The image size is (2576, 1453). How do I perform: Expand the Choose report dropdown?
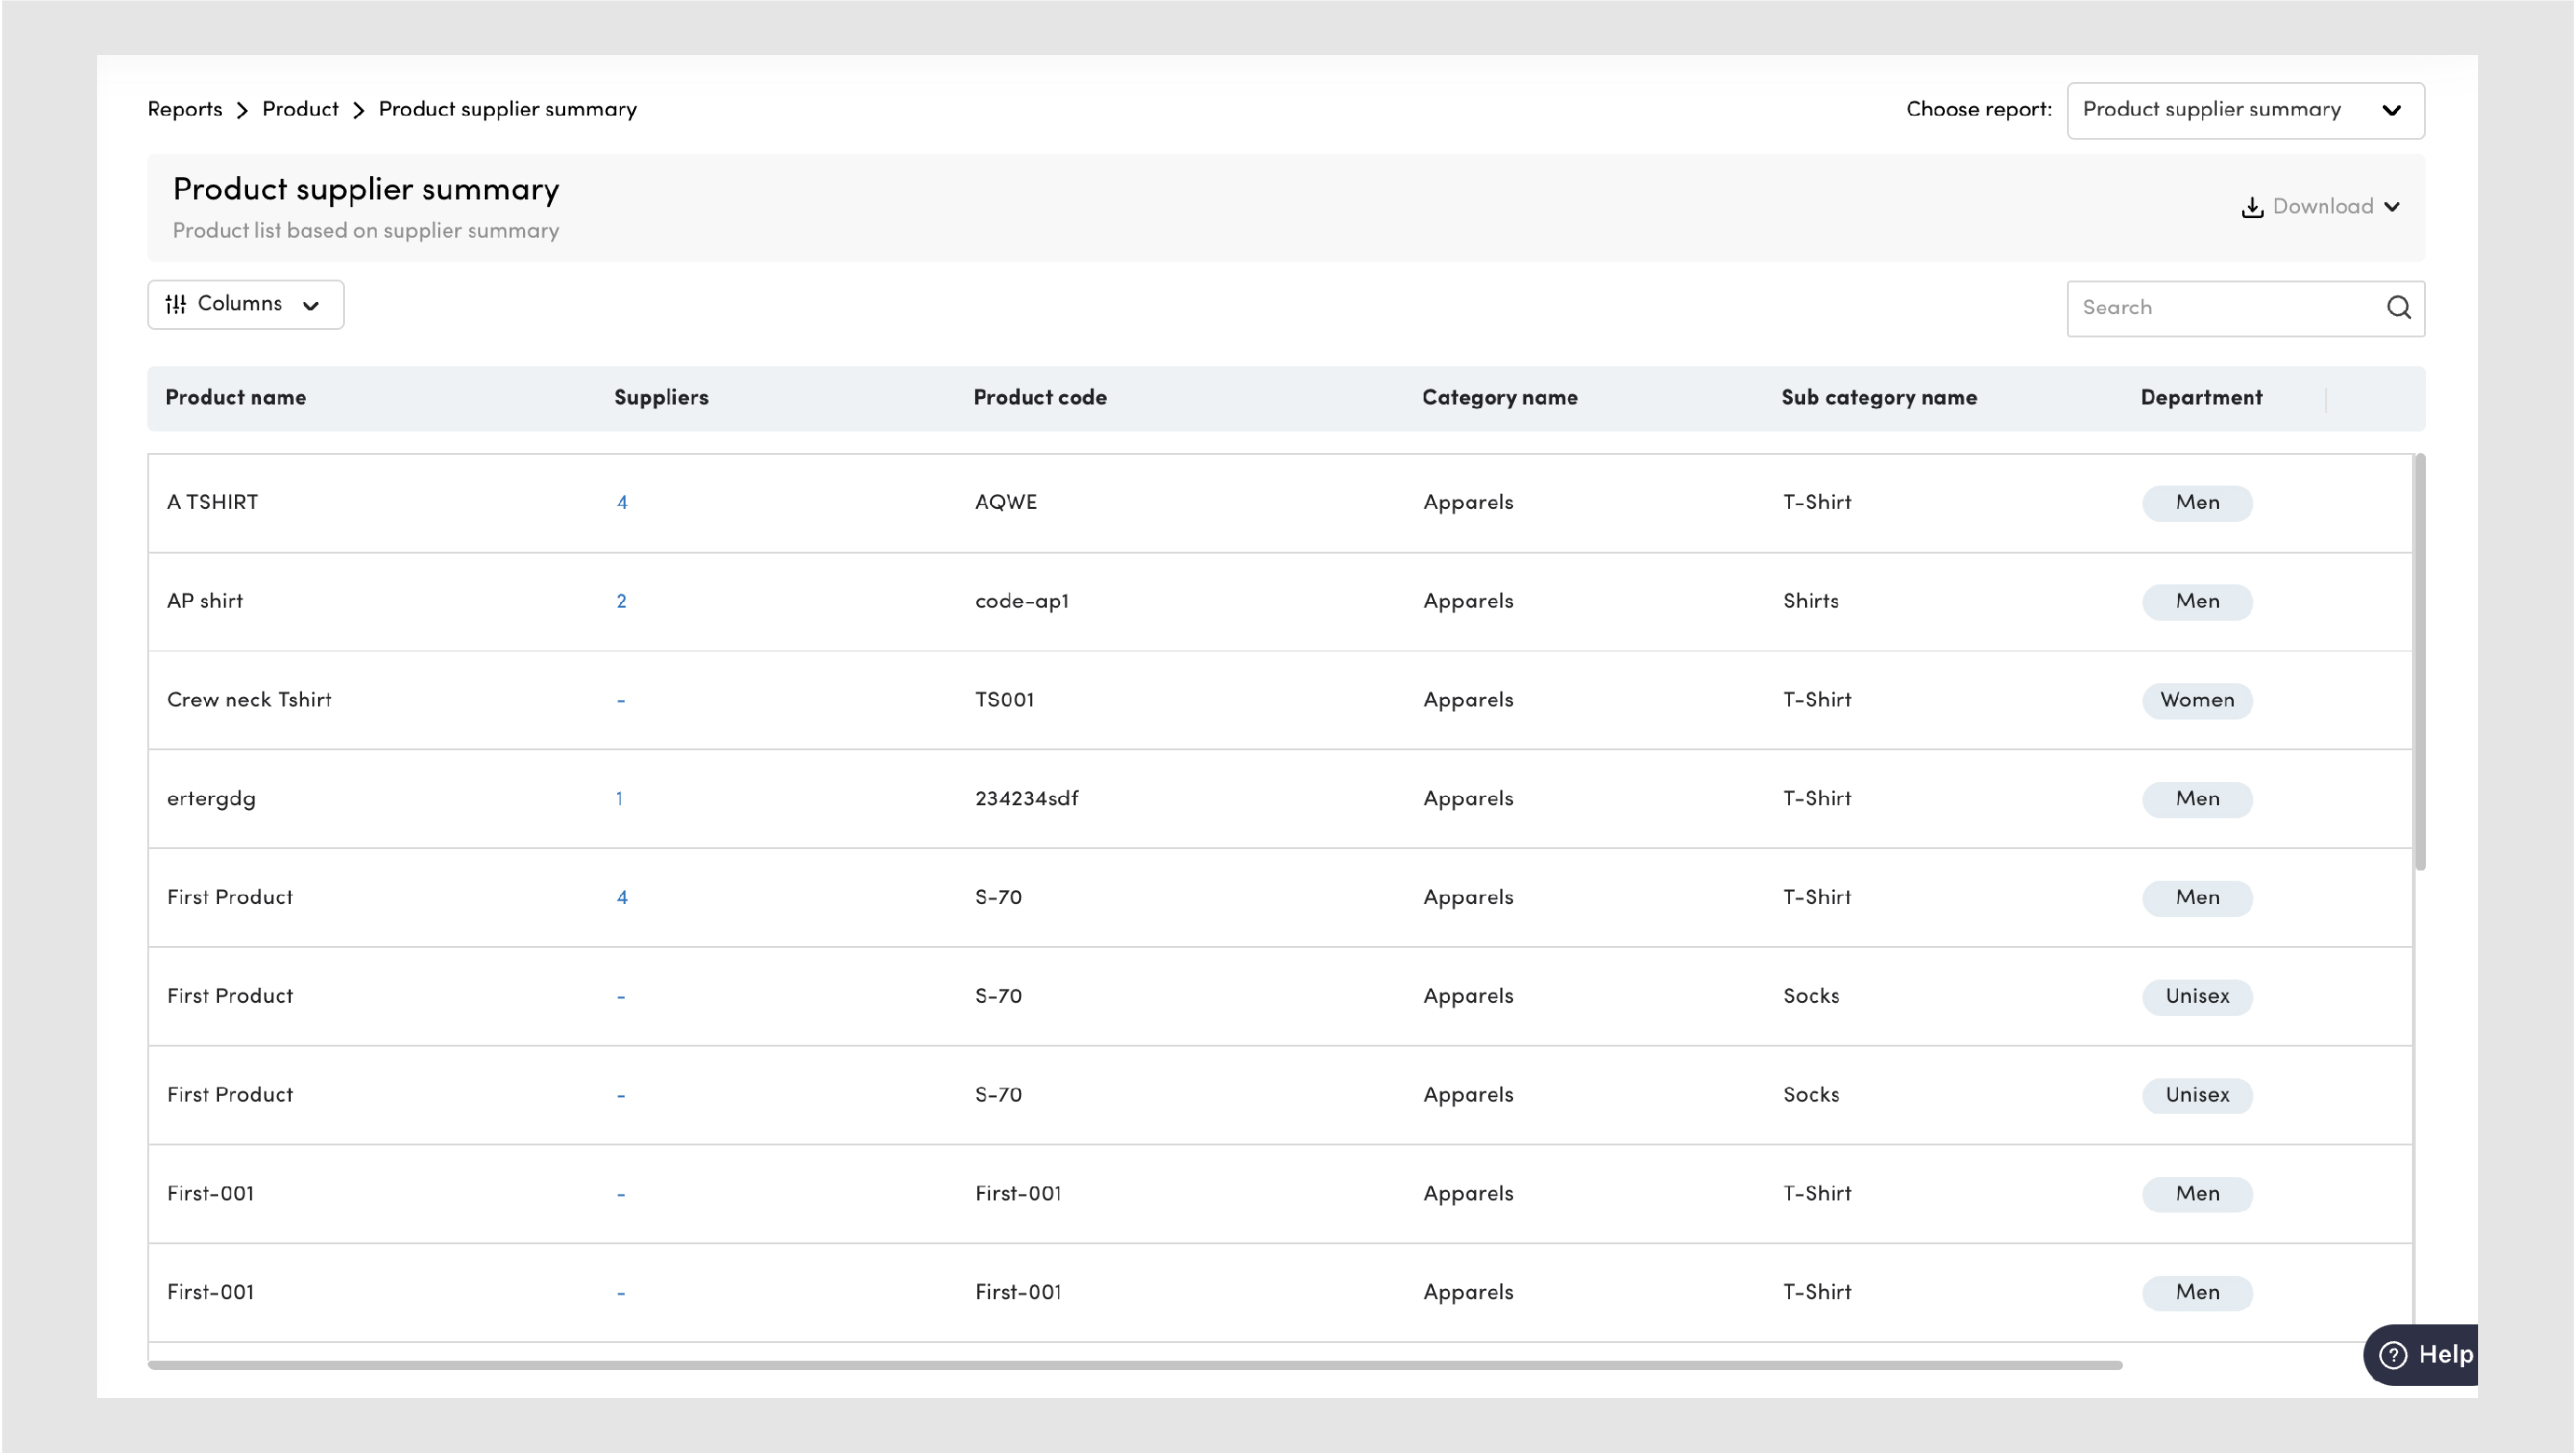[x=2244, y=110]
